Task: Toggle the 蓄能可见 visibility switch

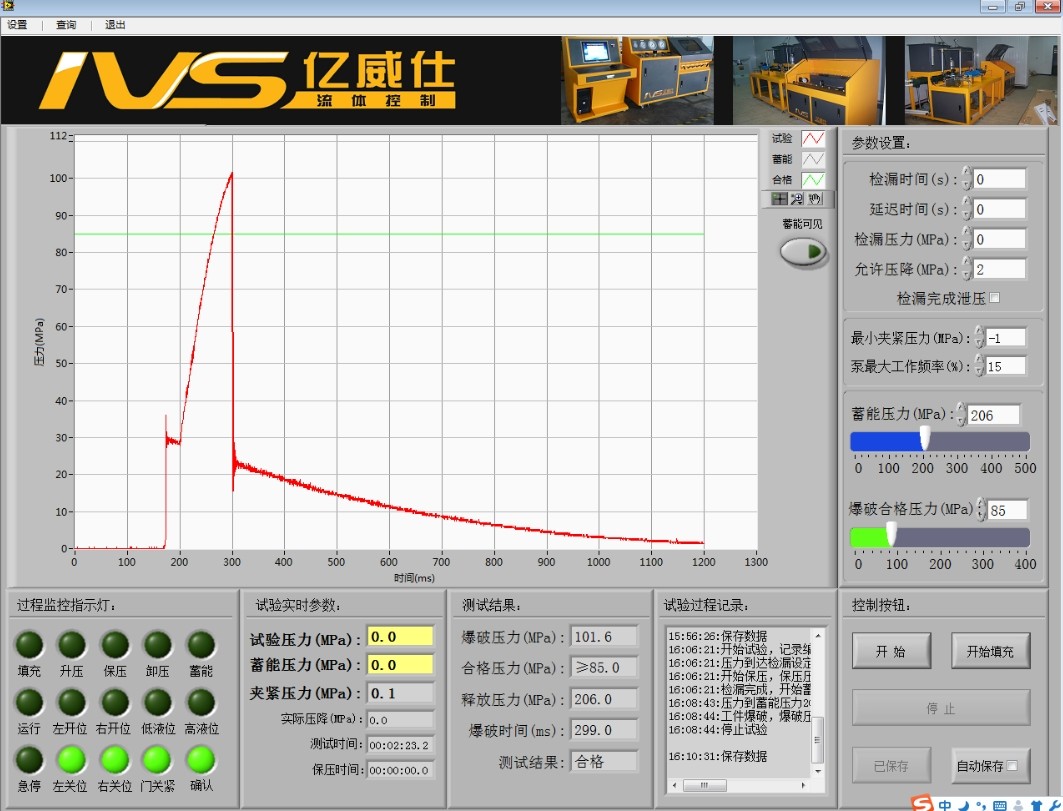Action: coord(803,252)
